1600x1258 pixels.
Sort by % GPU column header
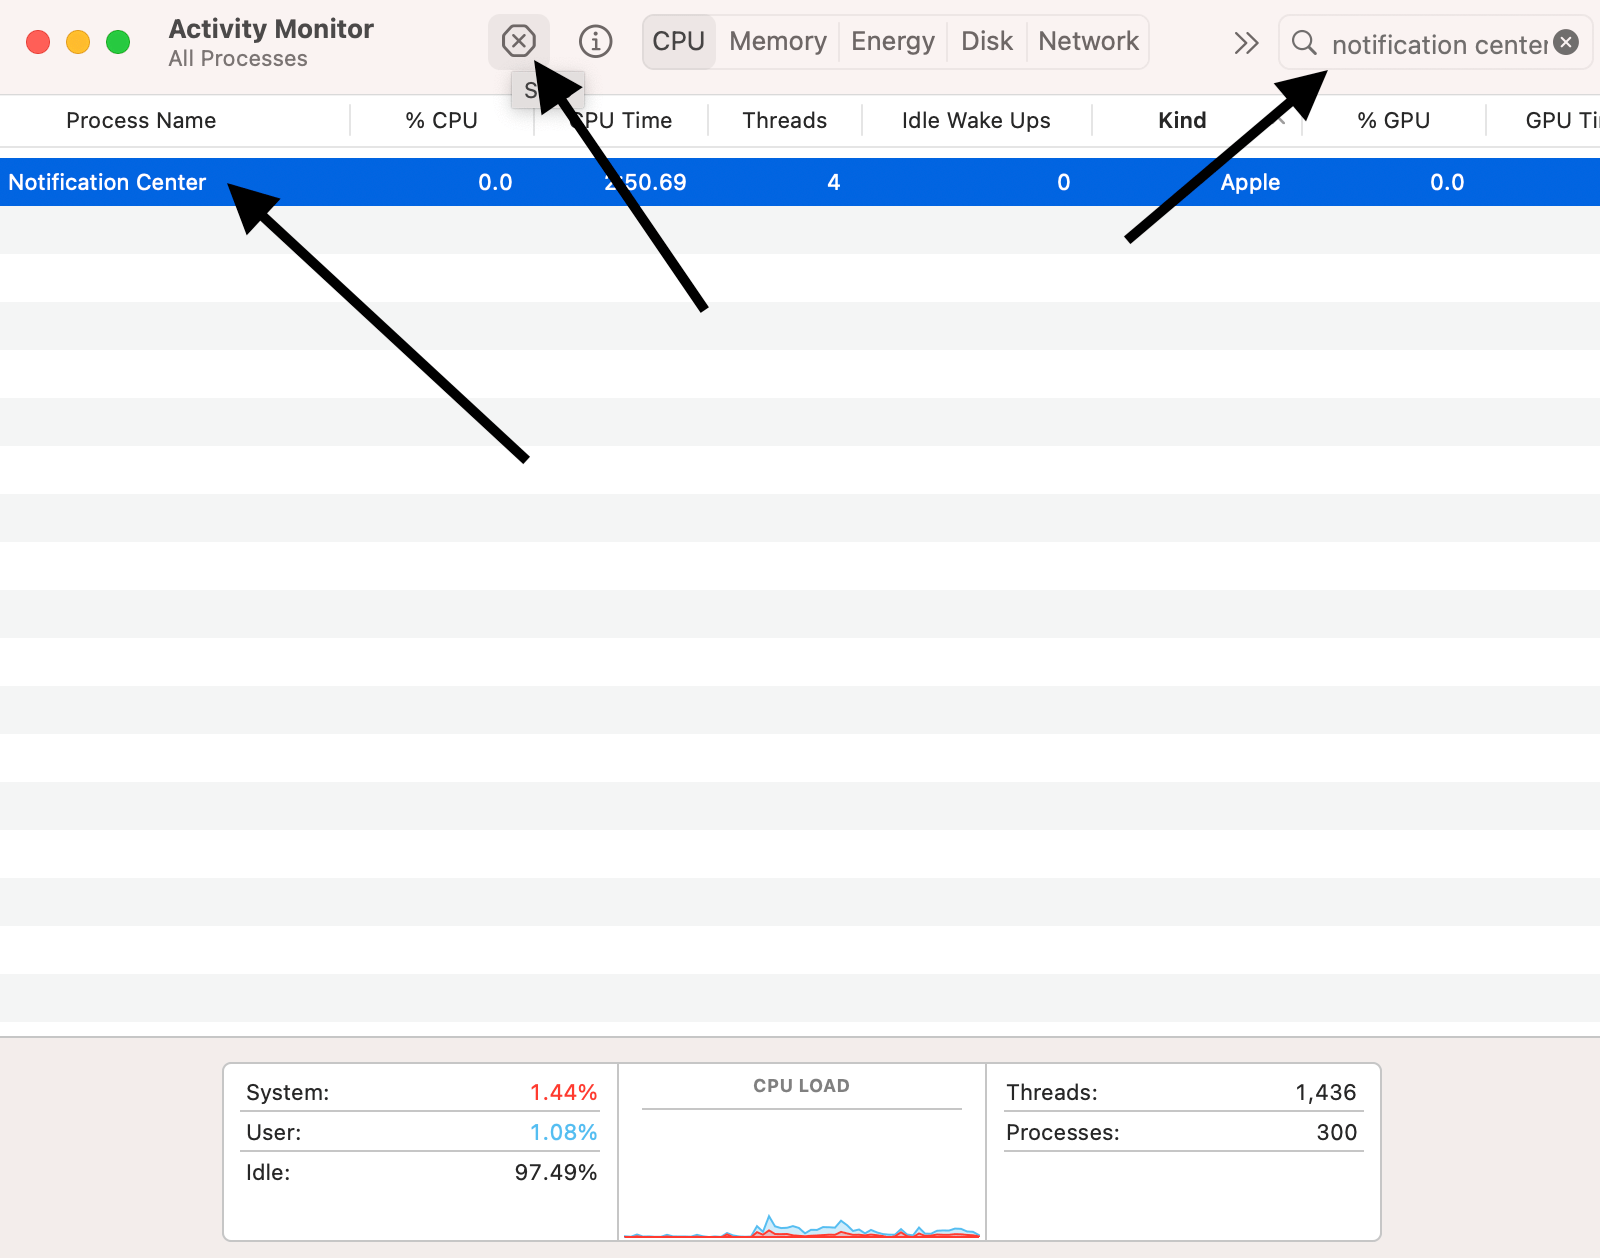pos(1393,120)
